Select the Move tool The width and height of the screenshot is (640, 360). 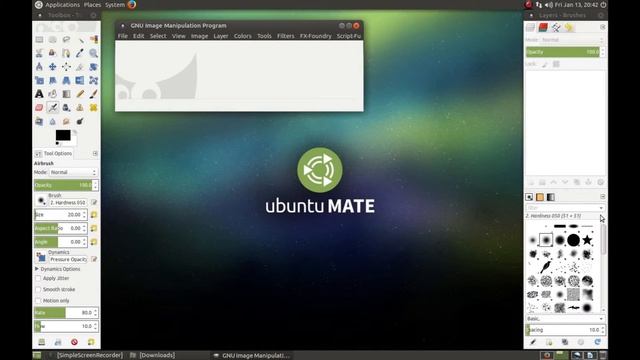click(53, 67)
